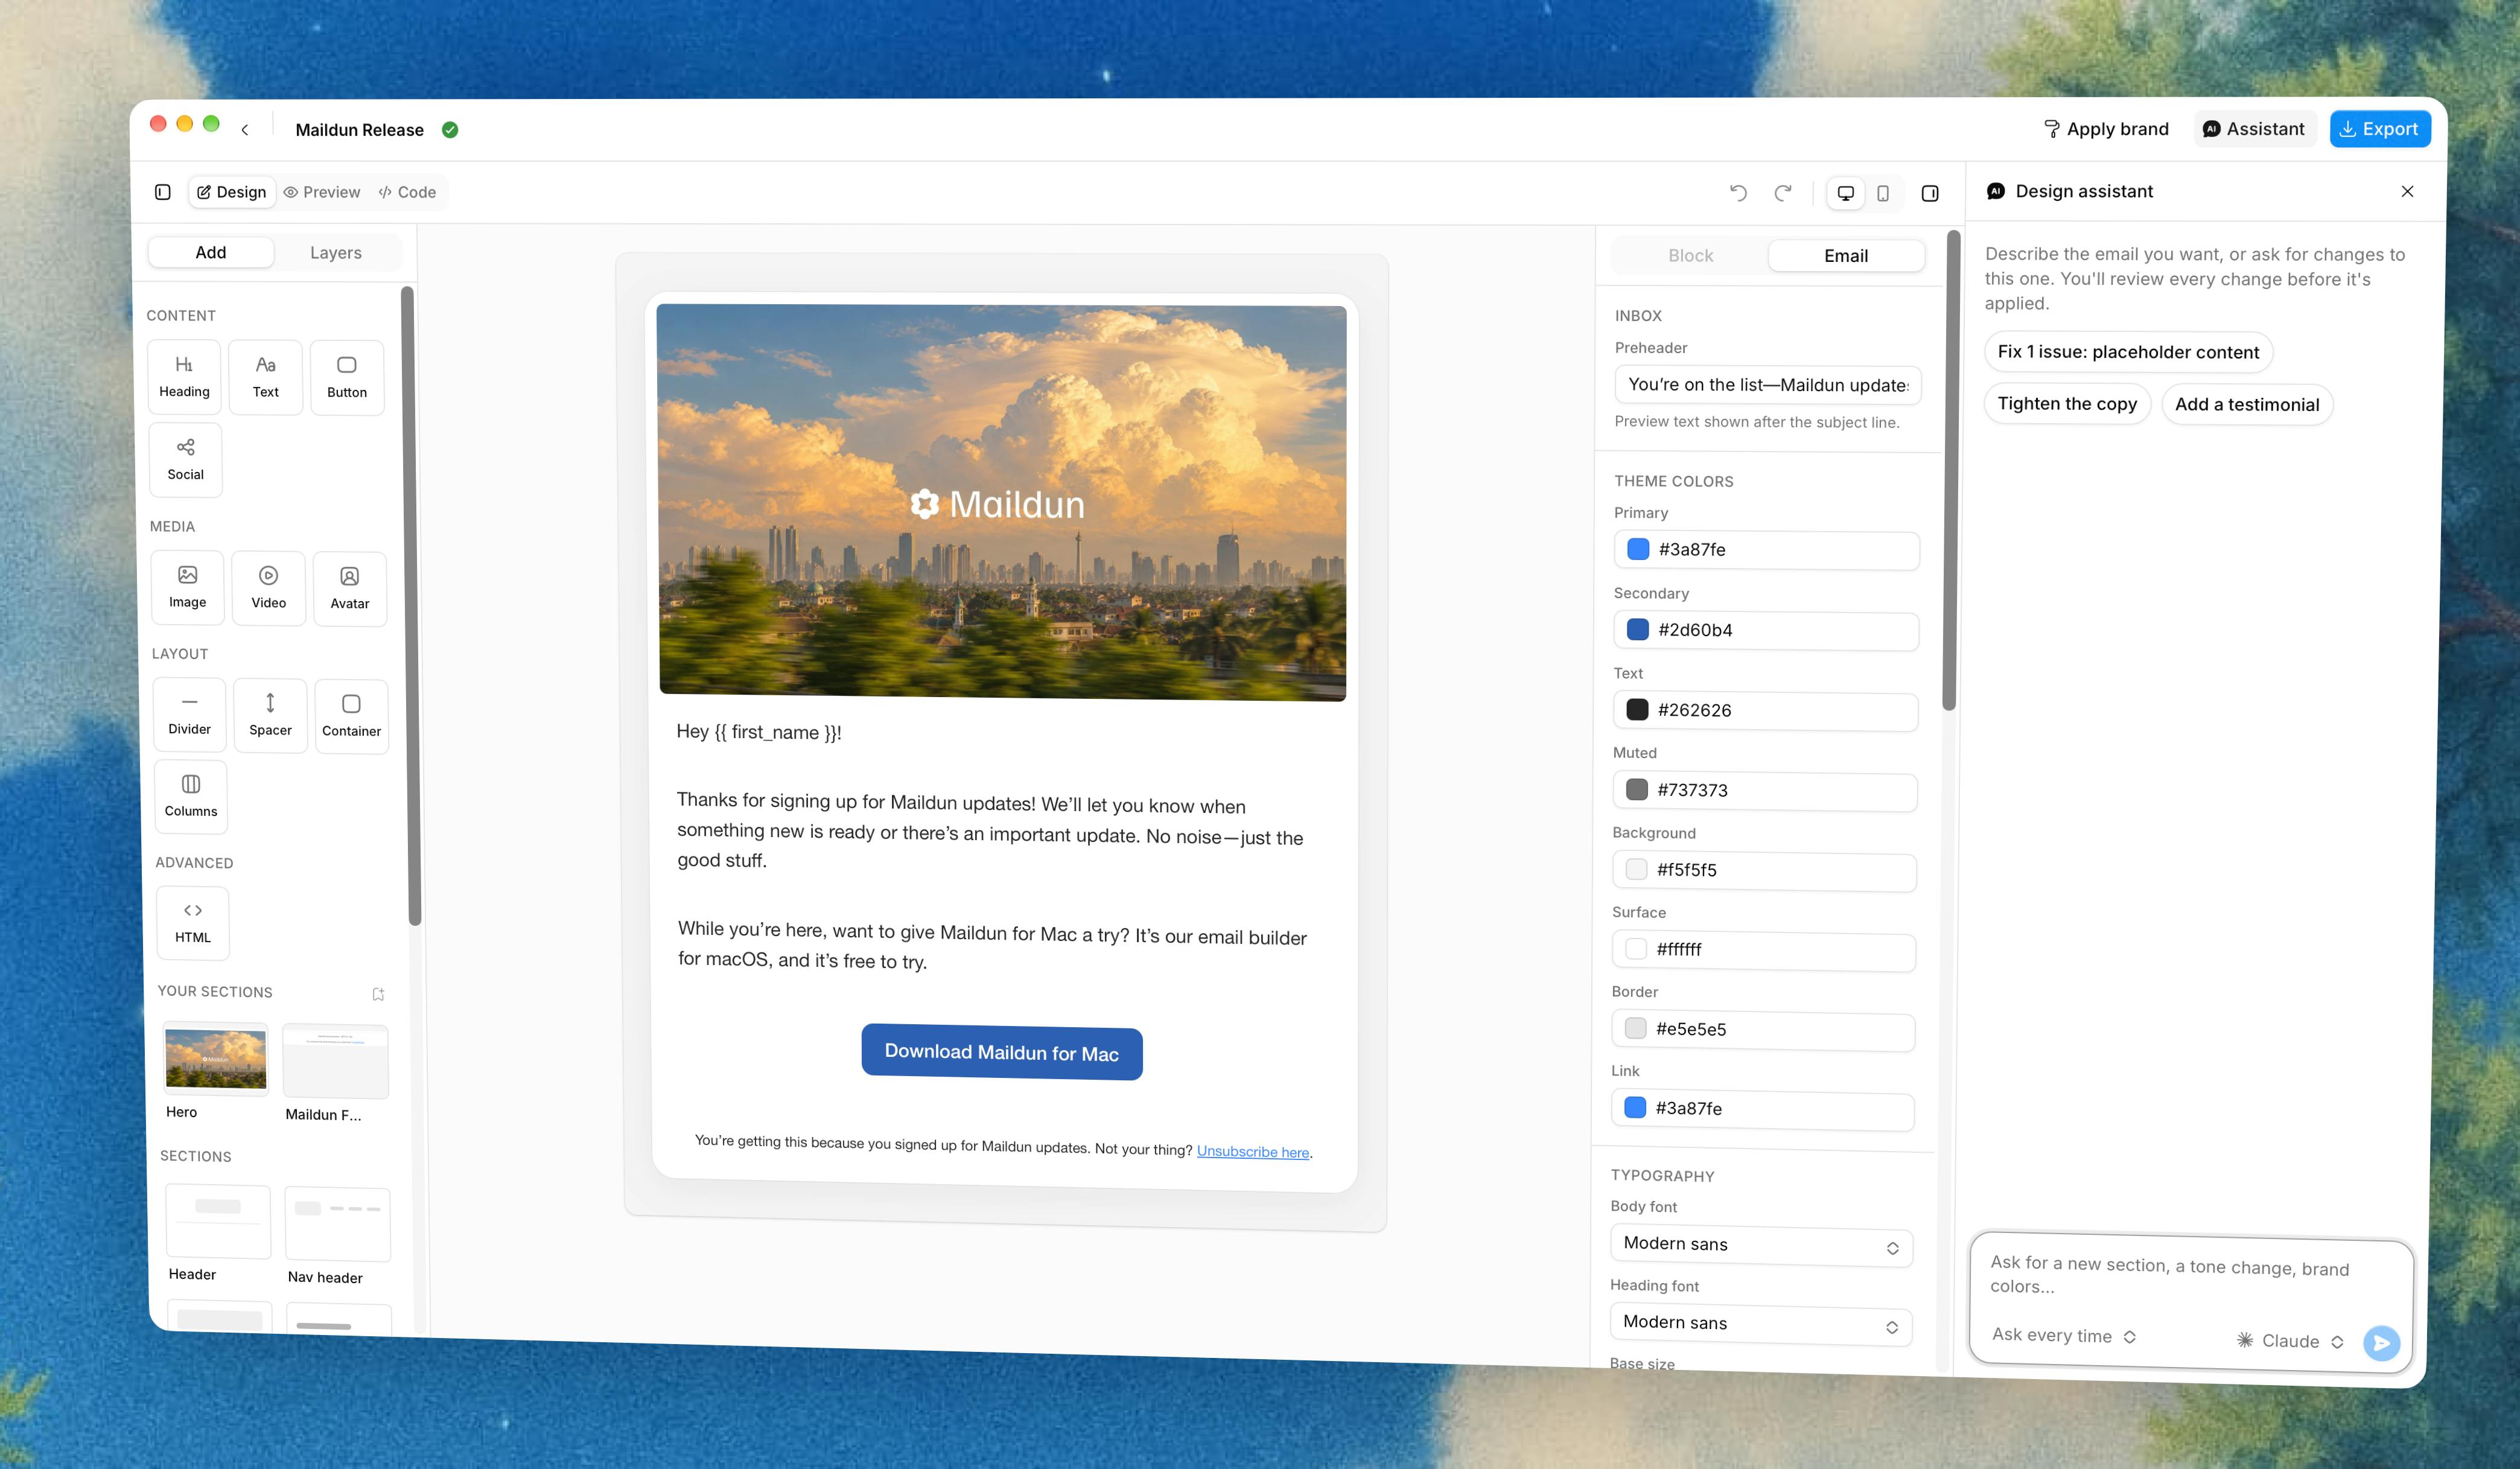2520x1469 pixels.
Task: Select the Hero saved section thumbnail
Action: click(215, 1060)
